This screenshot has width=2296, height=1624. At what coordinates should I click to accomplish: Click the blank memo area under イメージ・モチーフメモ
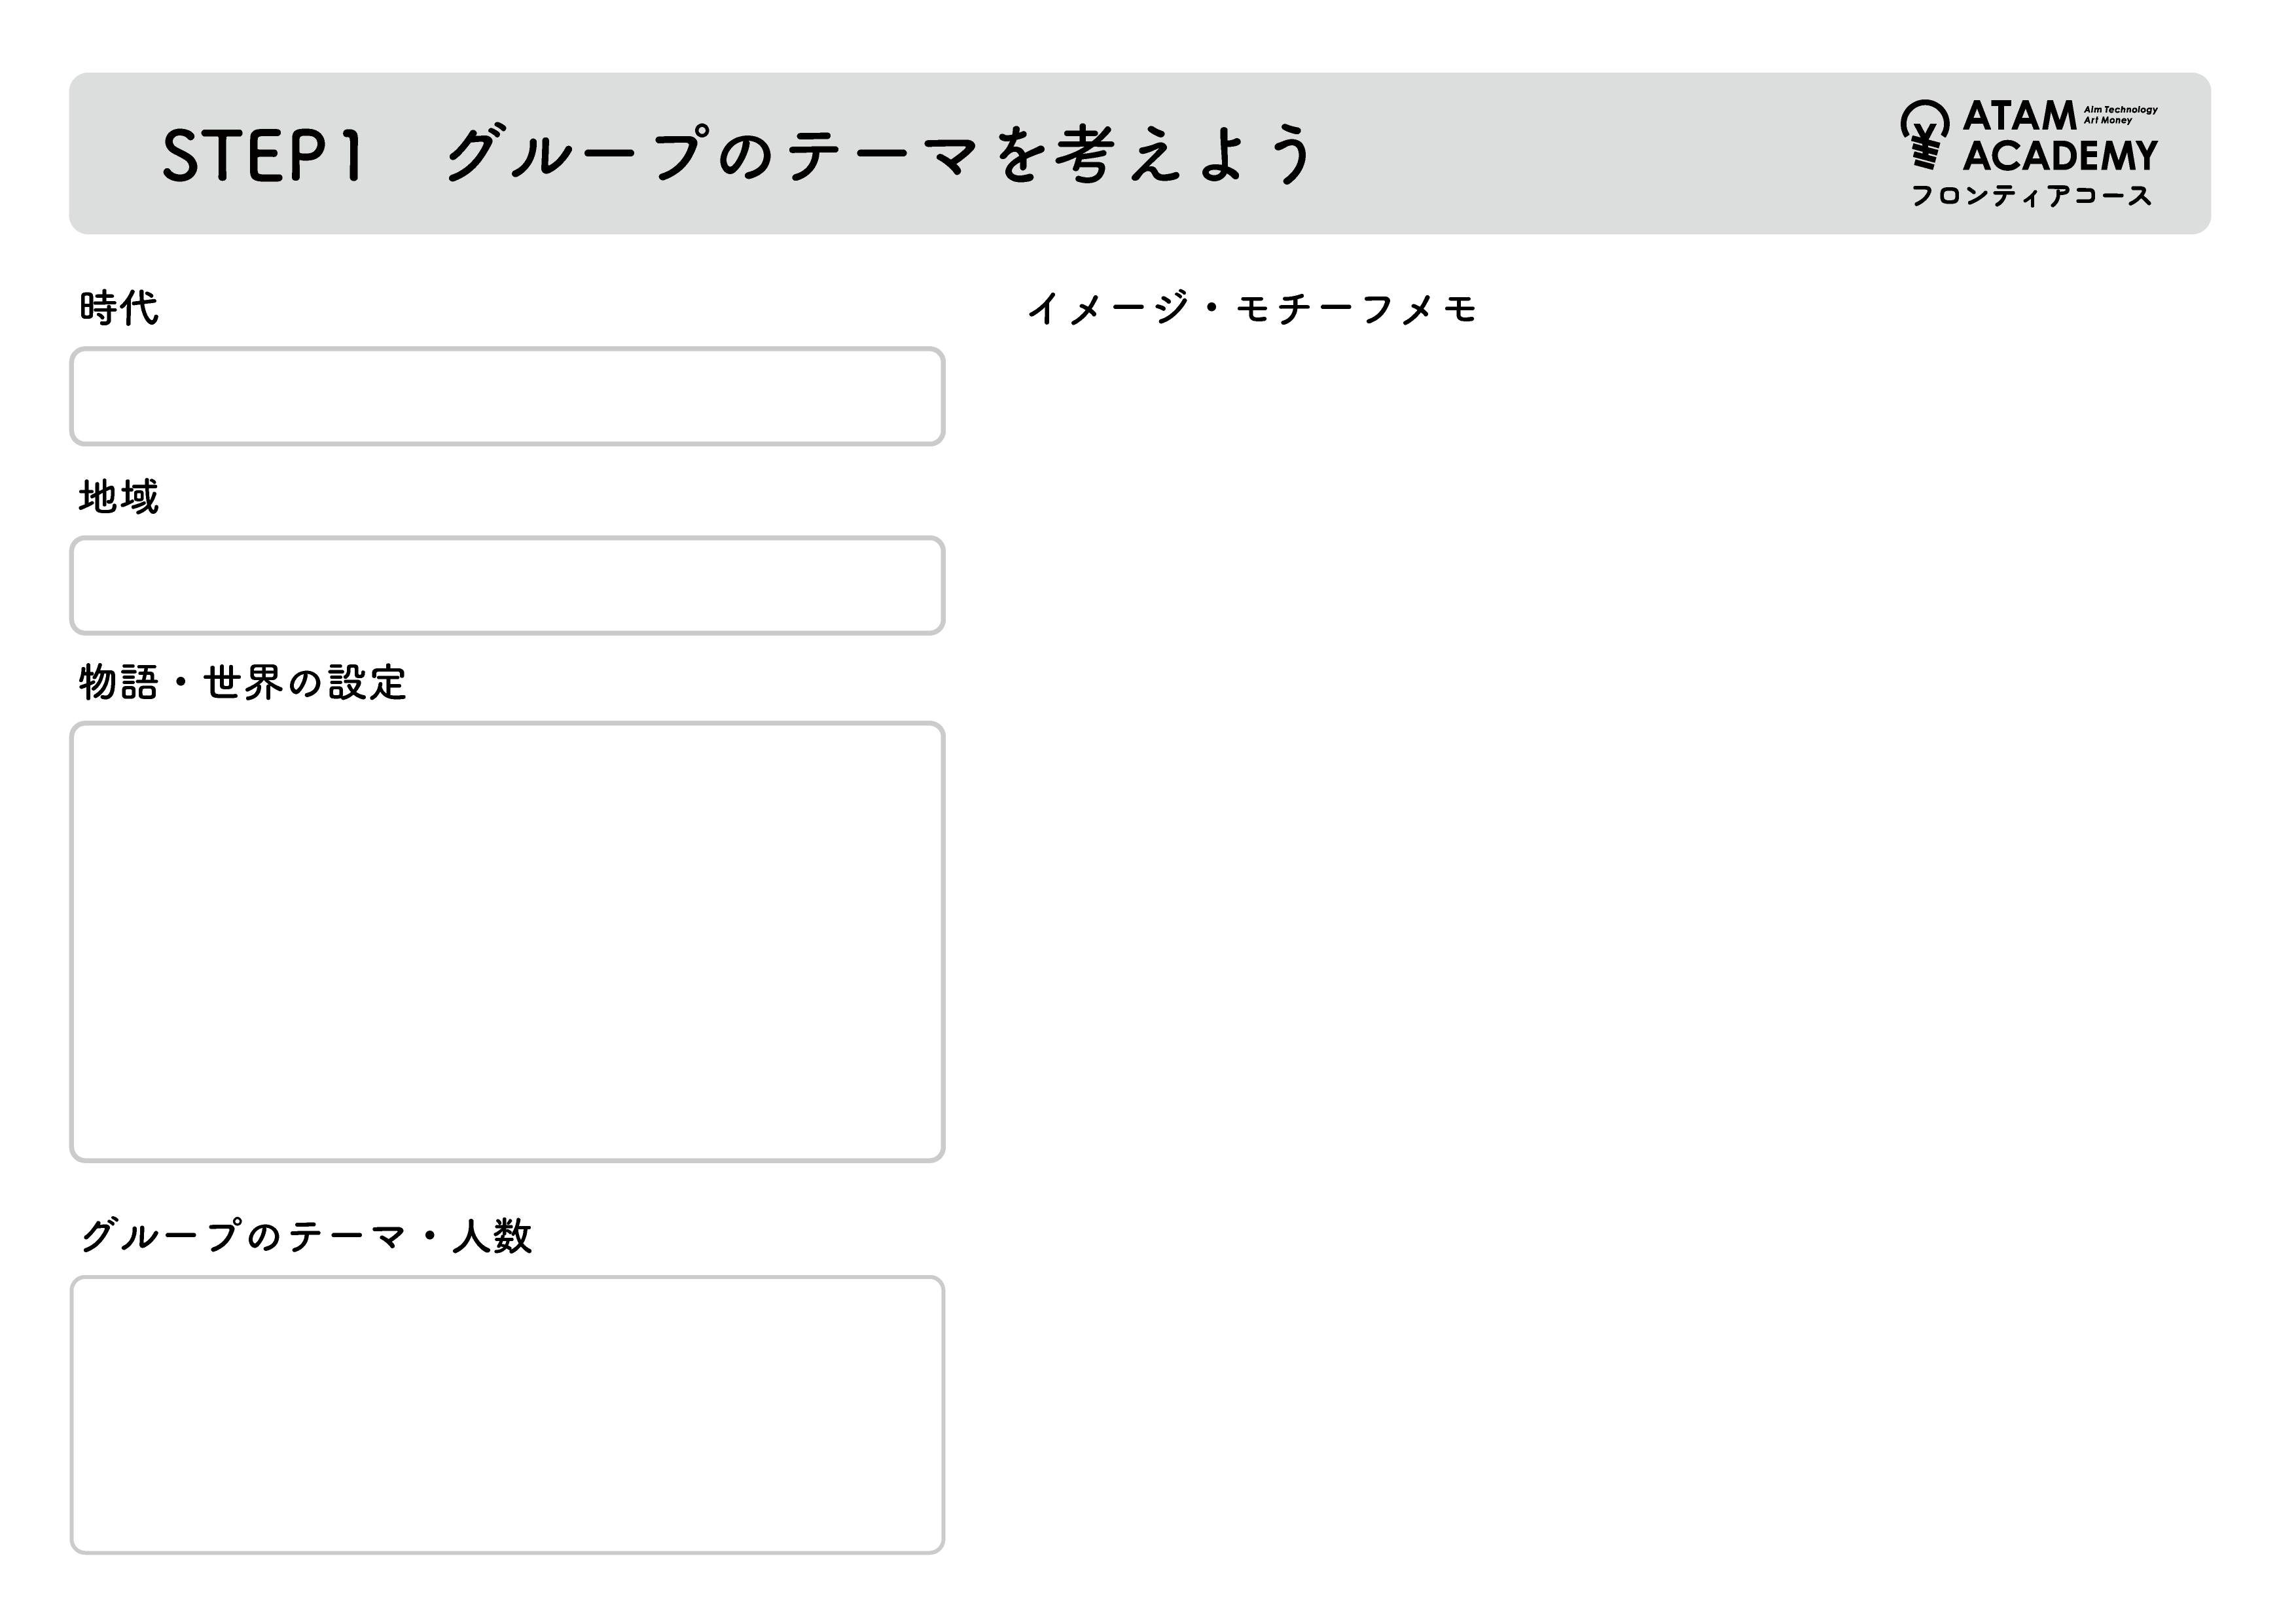click(x=1600, y=900)
